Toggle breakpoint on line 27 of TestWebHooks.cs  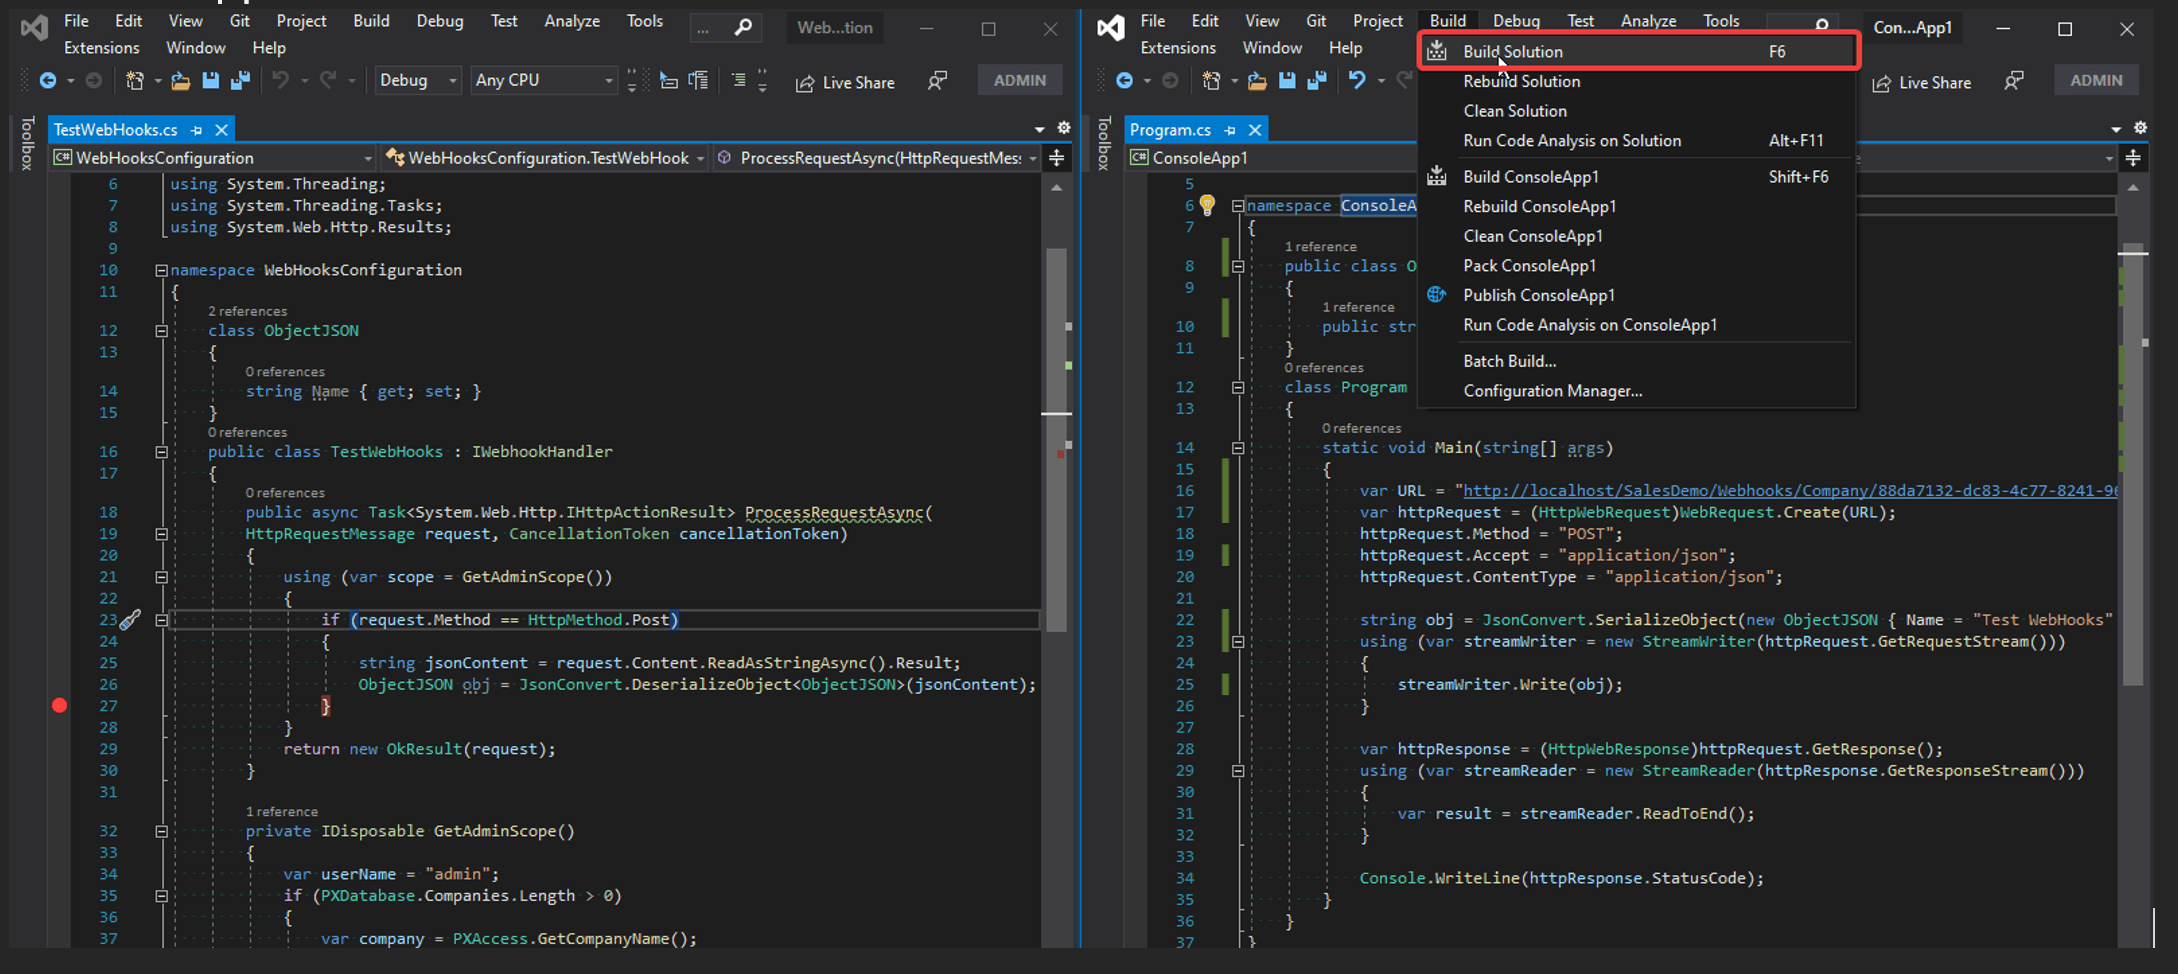(60, 706)
